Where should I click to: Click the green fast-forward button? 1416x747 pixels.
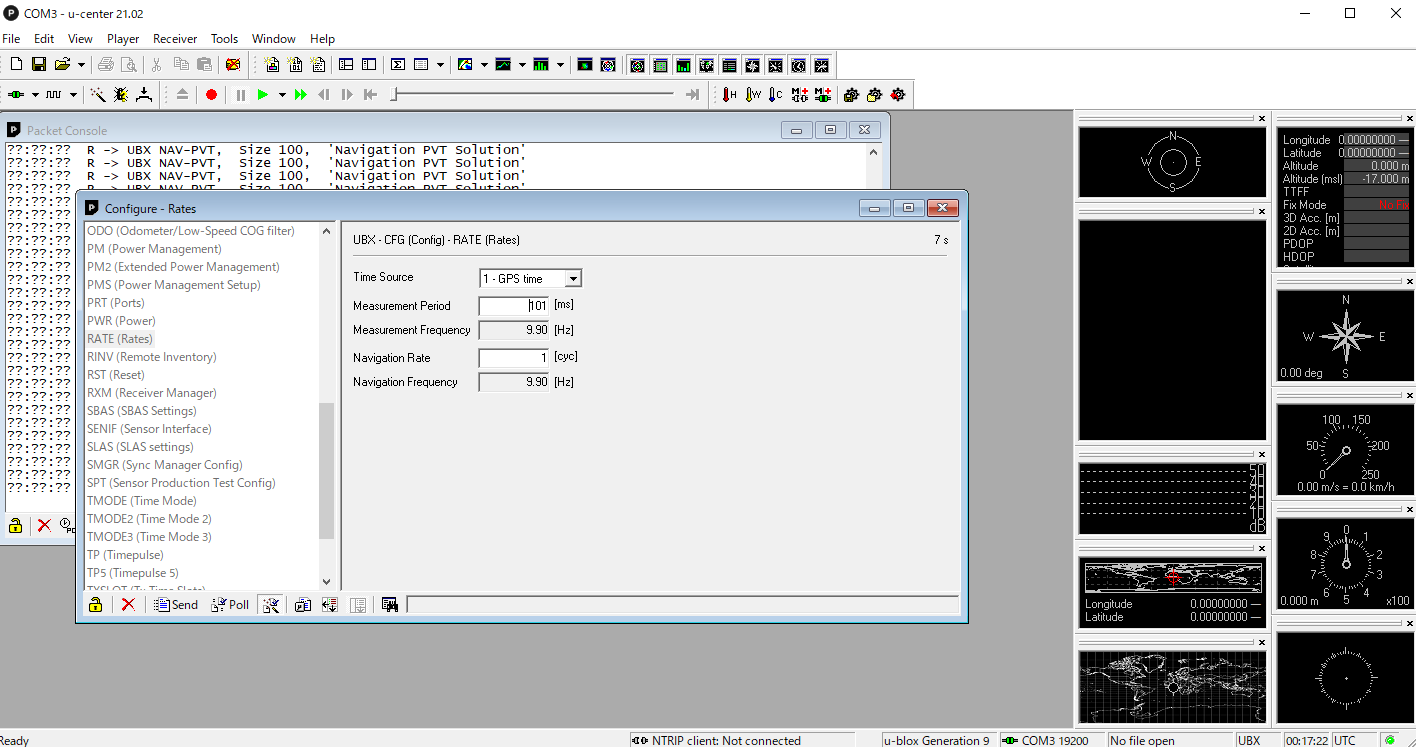click(x=300, y=94)
